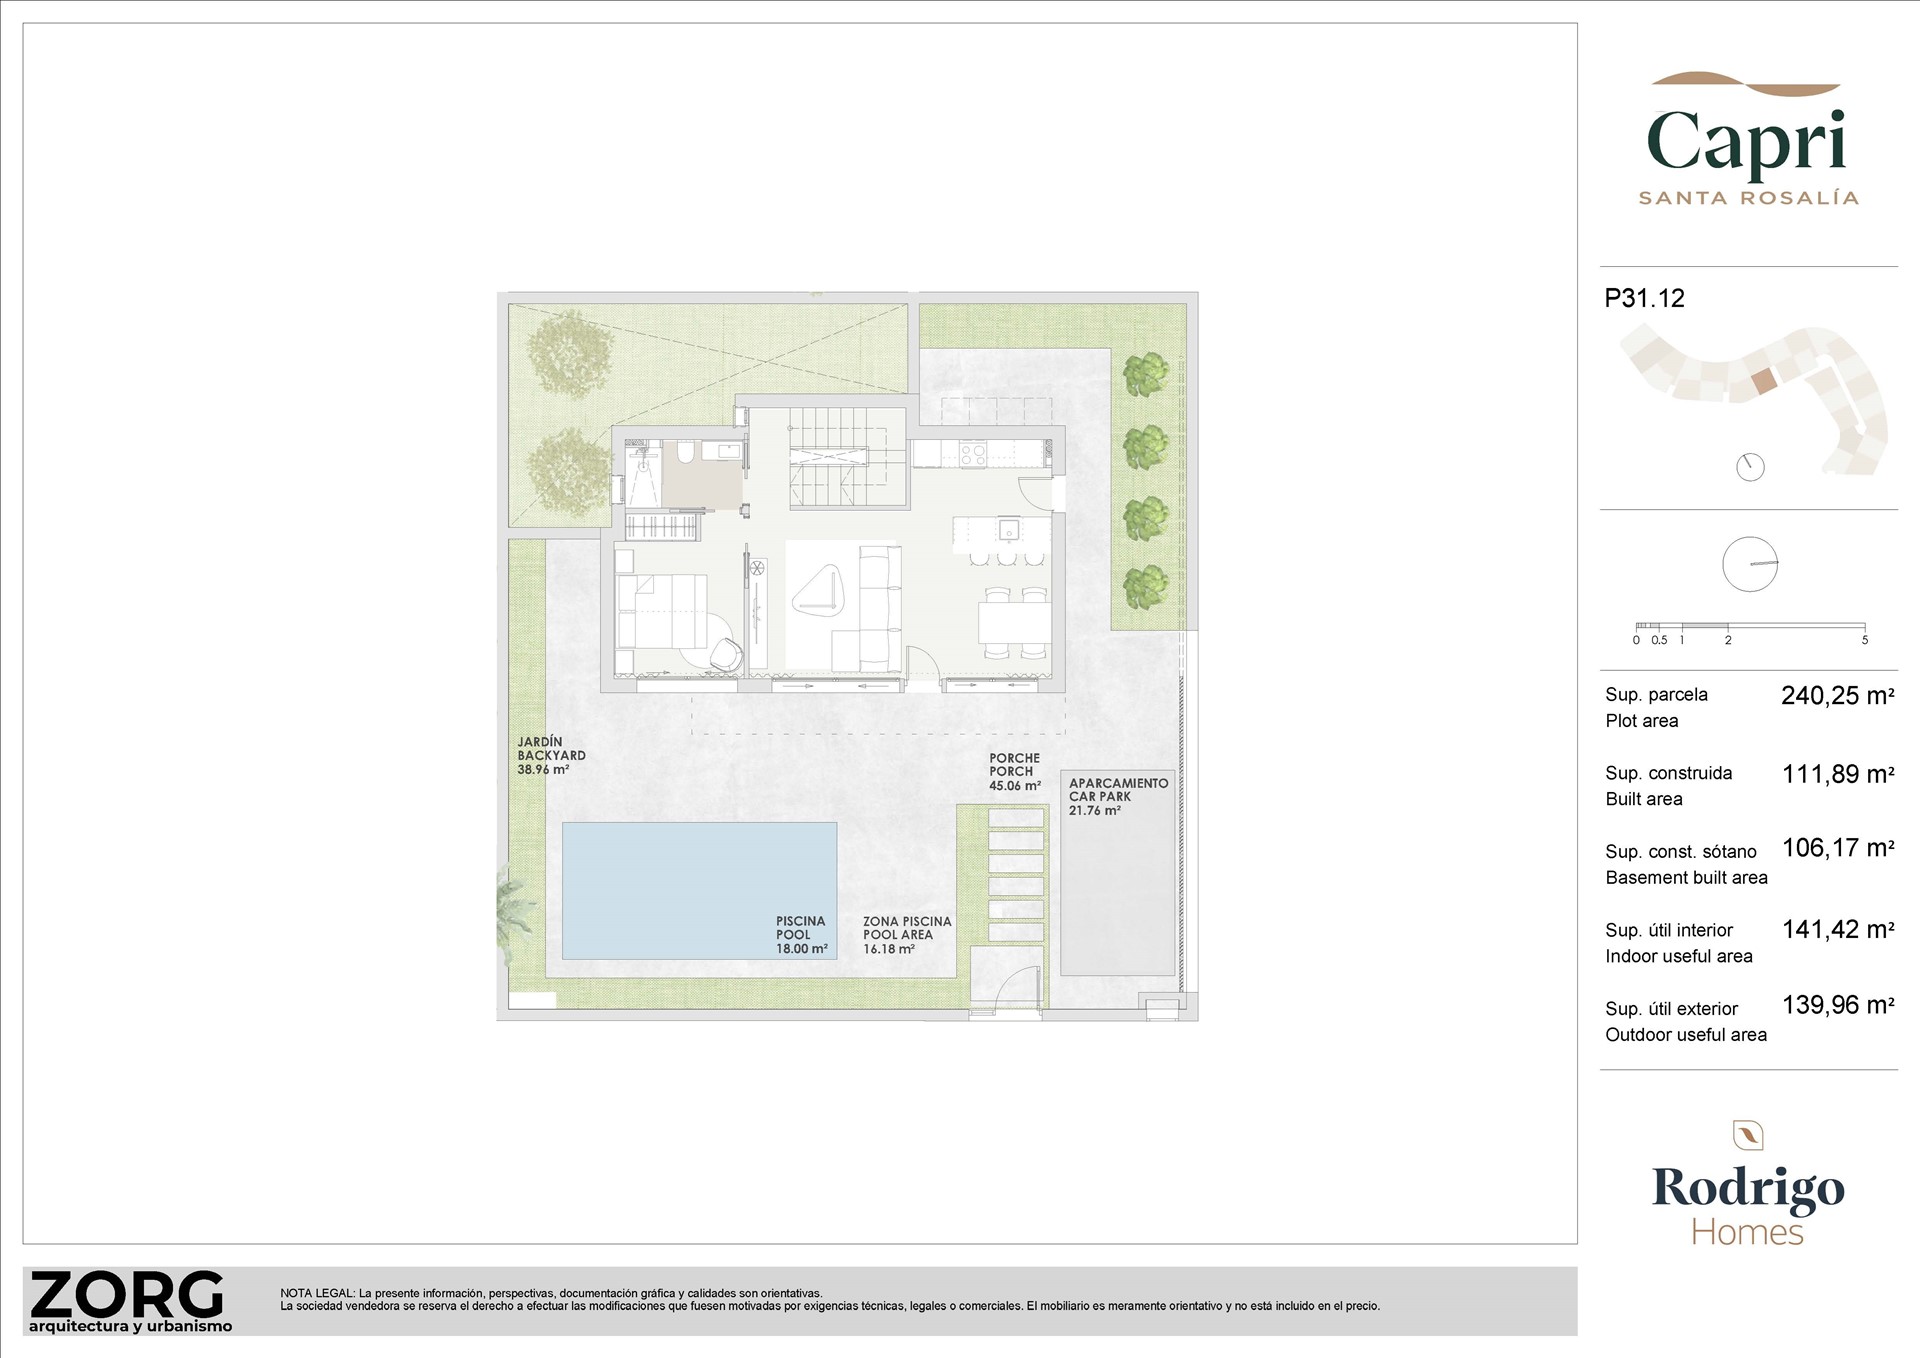Click the PORCHE PORCH 45.06 m² label
Image resolution: width=1920 pixels, height=1358 pixels.
(1014, 771)
